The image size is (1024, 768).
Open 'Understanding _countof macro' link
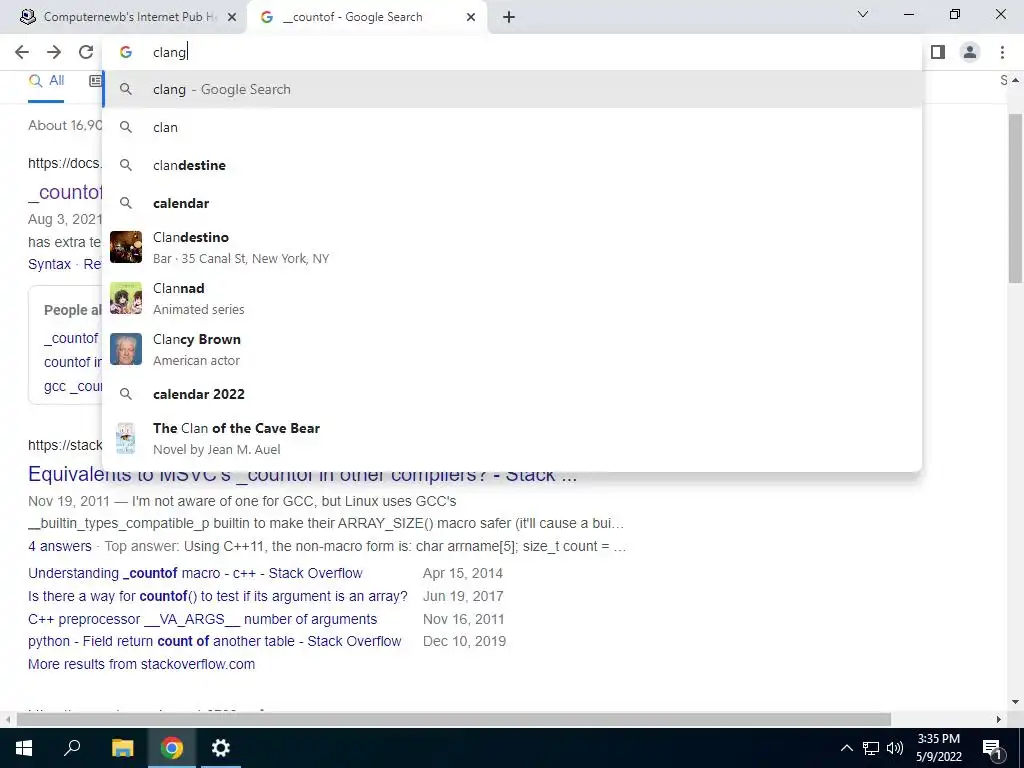click(x=195, y=573)
